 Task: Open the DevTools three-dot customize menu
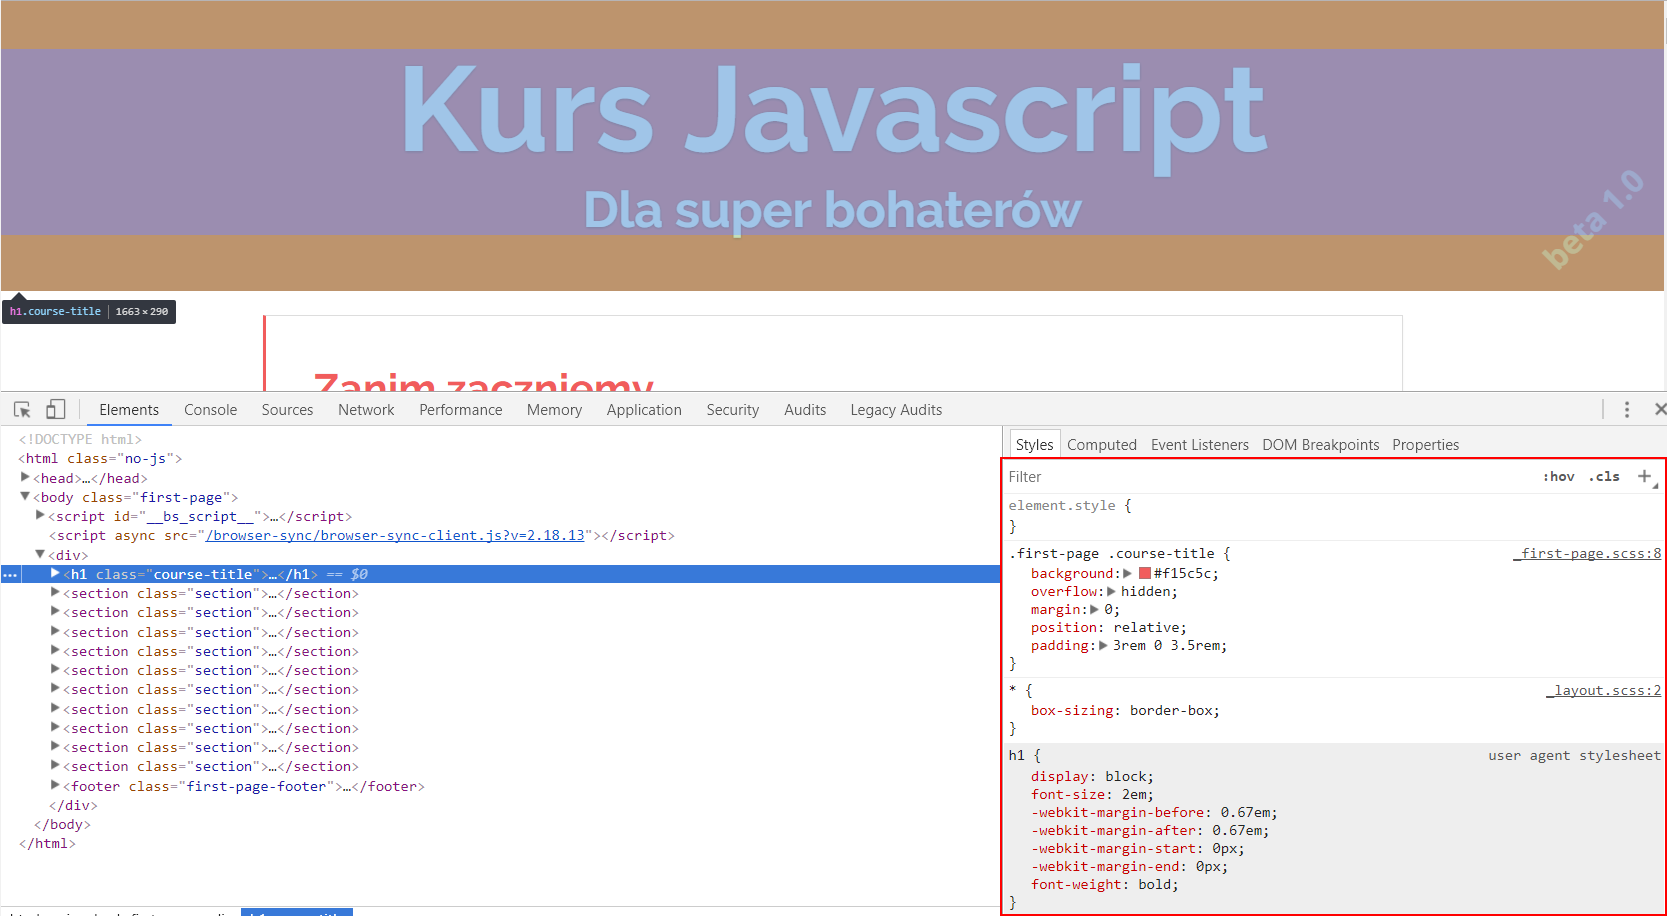click(1627, 410)
